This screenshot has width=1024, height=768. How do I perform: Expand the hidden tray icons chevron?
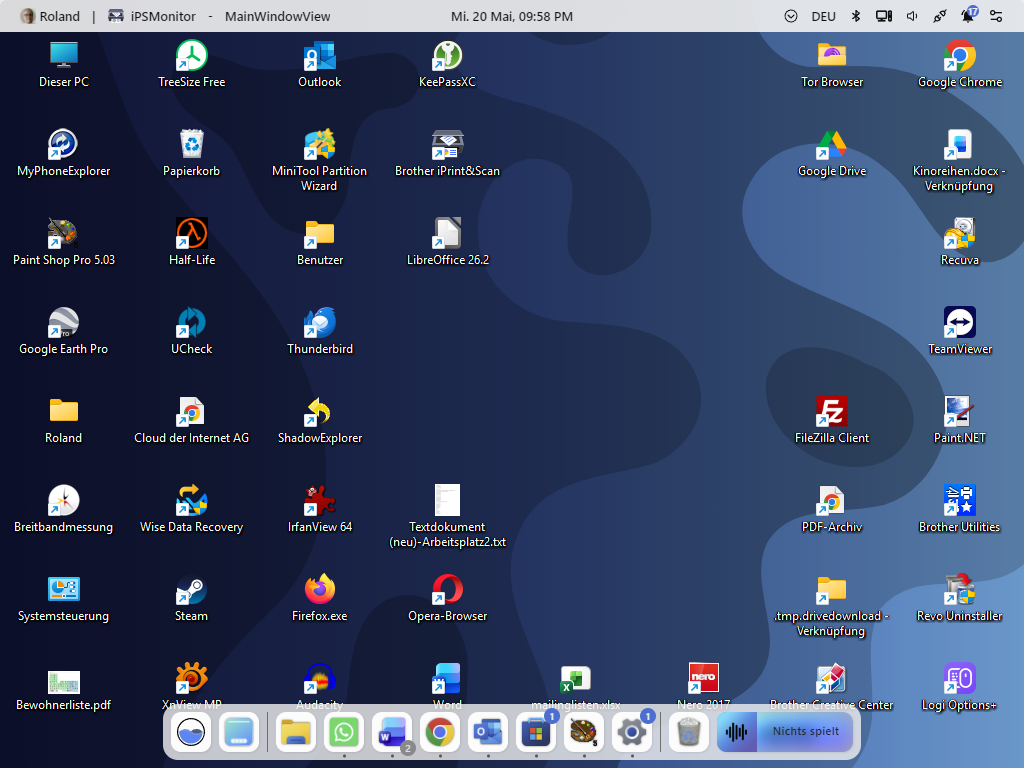tap(790, 16)
